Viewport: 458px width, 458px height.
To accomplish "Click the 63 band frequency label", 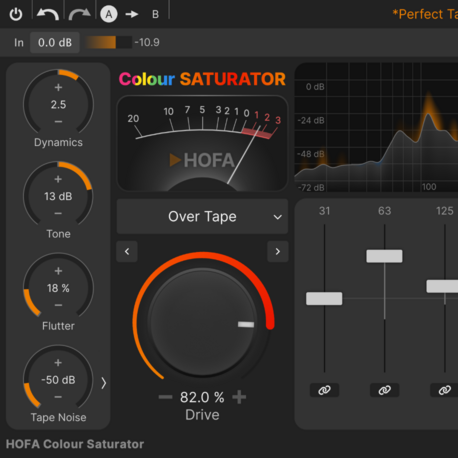I will 384,211.
